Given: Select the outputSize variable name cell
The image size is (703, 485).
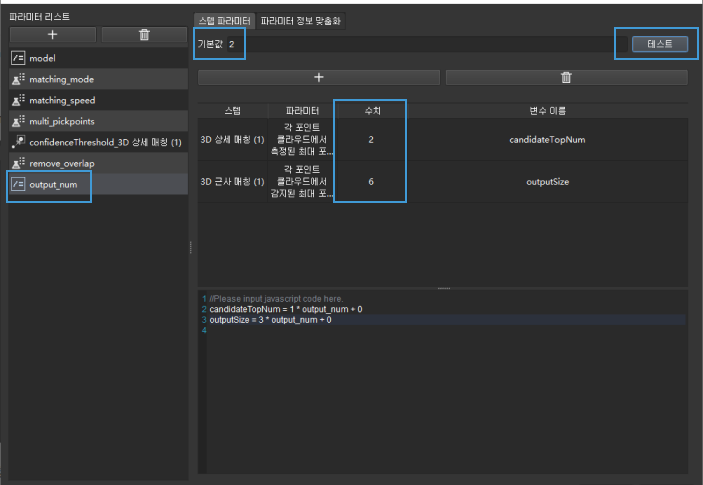Looking at the screenshot, I should tap(547, 182).
